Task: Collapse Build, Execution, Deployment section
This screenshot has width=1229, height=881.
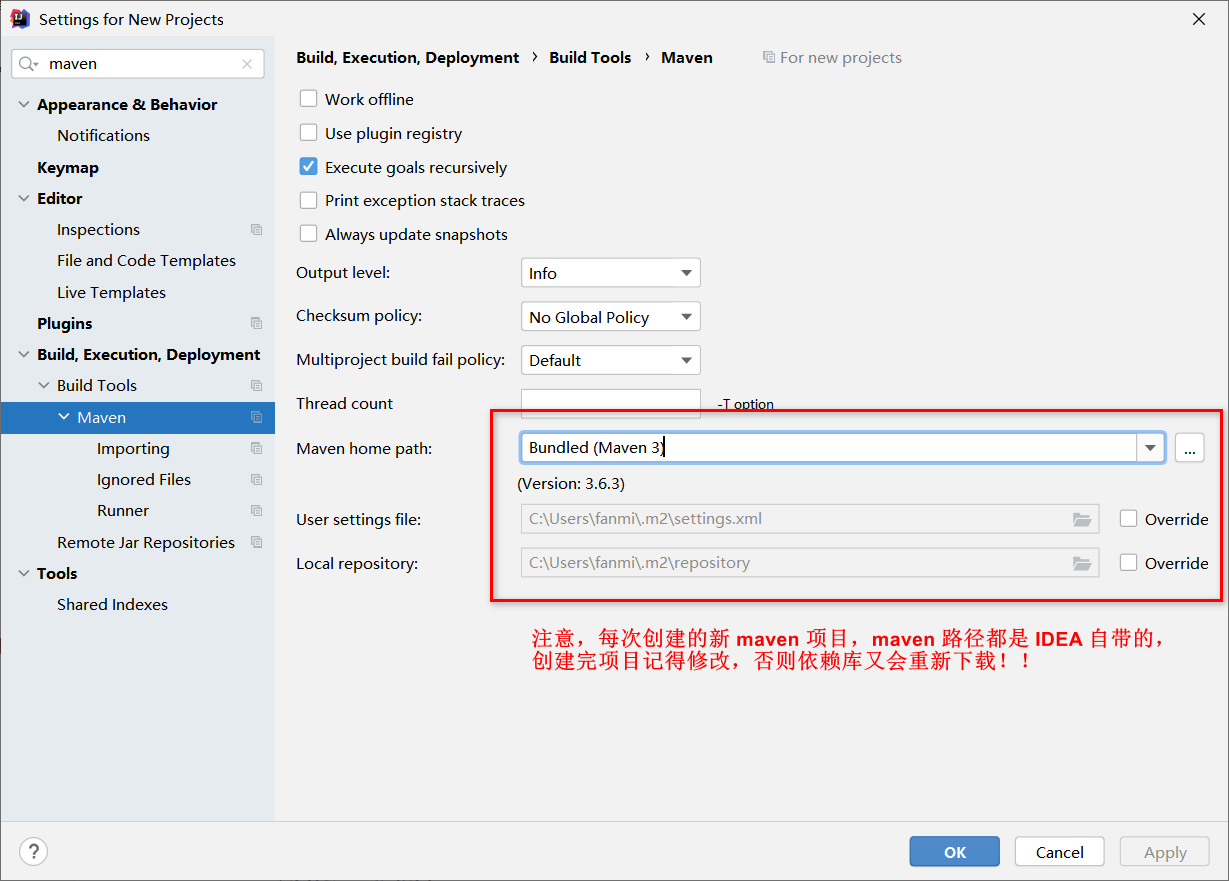Action: [x=24, y=355]
